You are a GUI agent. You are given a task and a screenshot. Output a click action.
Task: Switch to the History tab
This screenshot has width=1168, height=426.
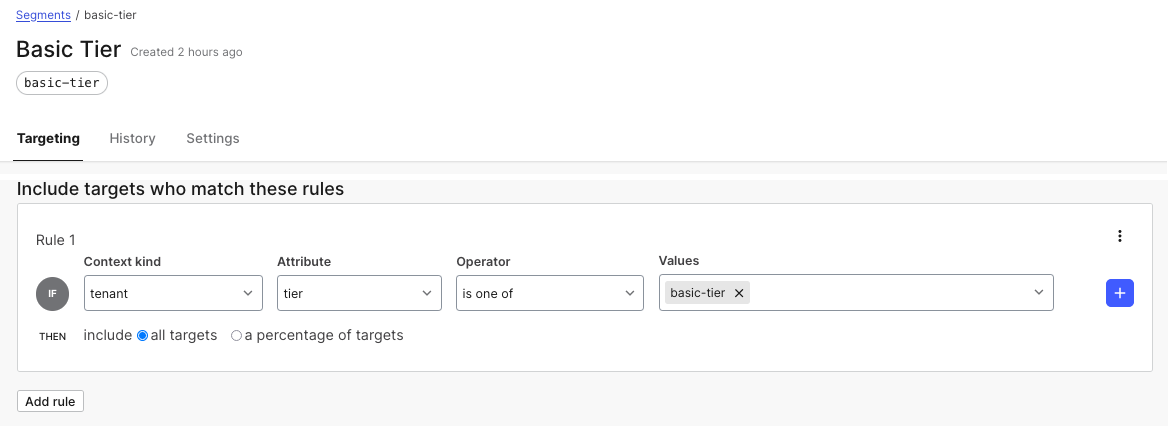(133, 139)
